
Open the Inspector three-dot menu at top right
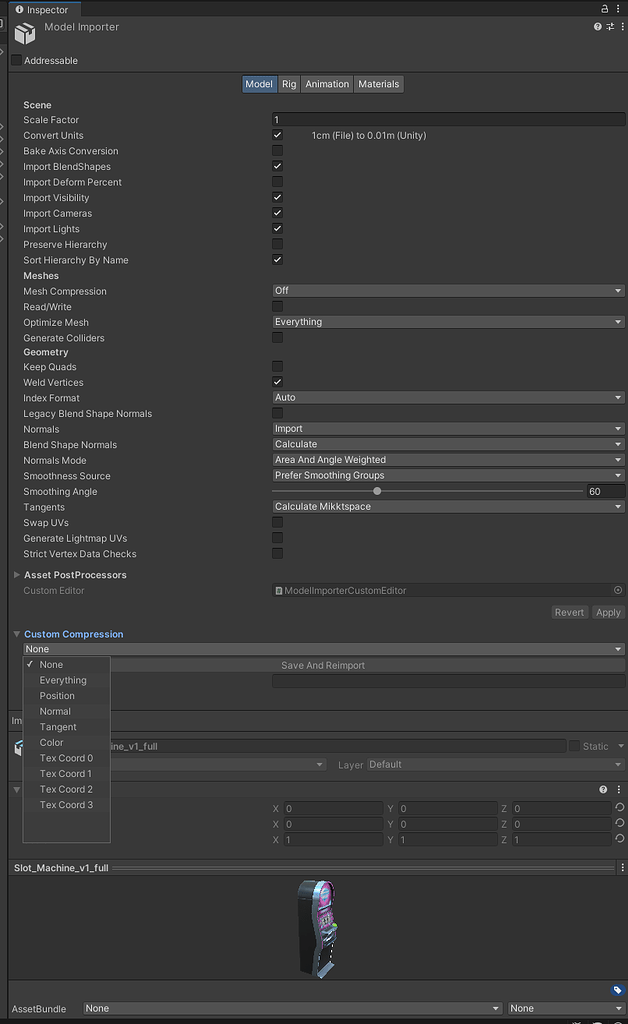(x=620, y=8)
